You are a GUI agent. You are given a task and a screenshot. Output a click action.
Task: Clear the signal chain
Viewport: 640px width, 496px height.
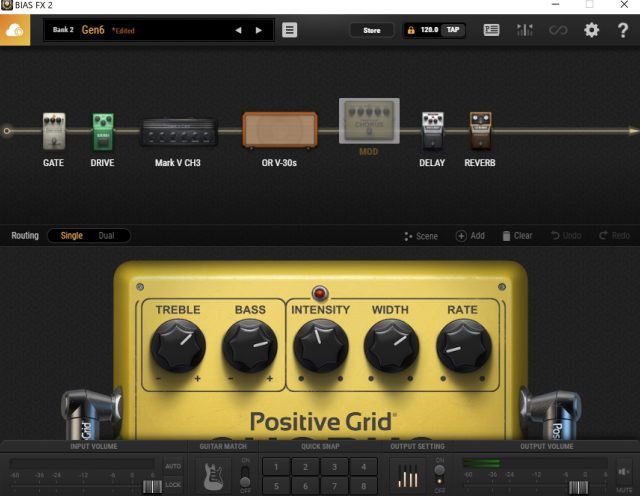517,236
